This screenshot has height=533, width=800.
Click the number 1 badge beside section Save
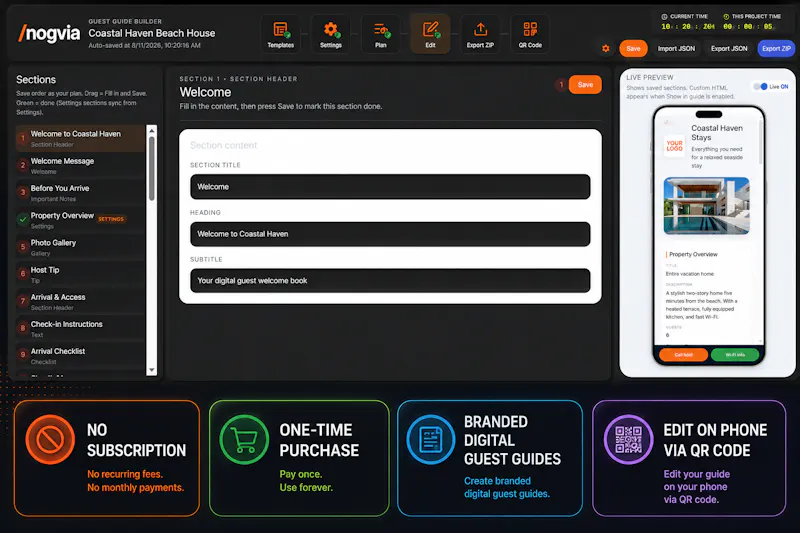(x=561, y=85)
